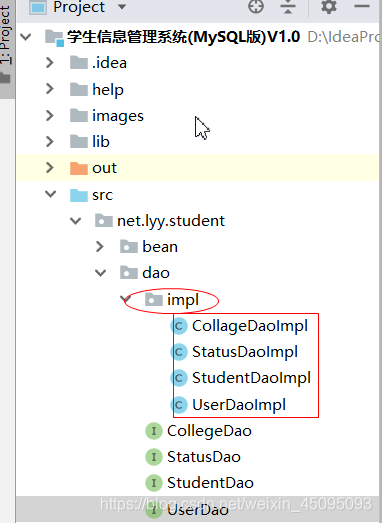Select the help folder name
Screen dimensions: 382x523
click(x=108, y=90)
